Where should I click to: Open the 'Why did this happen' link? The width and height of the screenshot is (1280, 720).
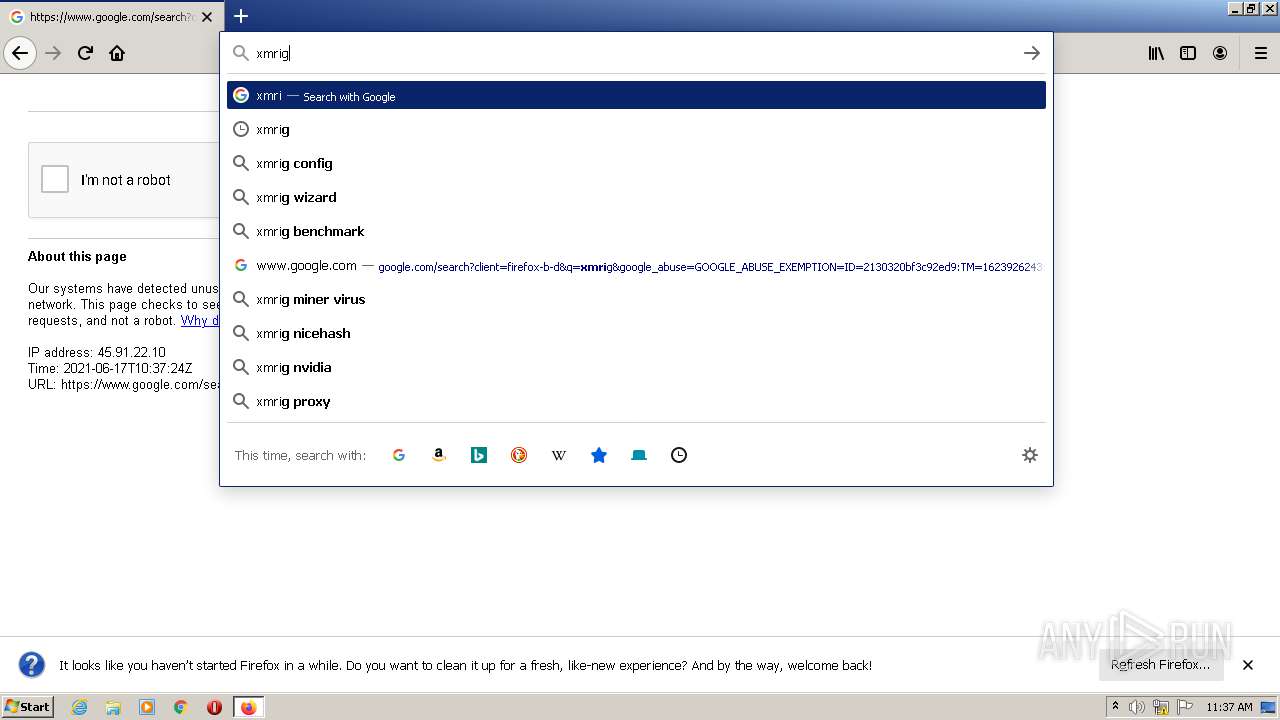[199, 320]
